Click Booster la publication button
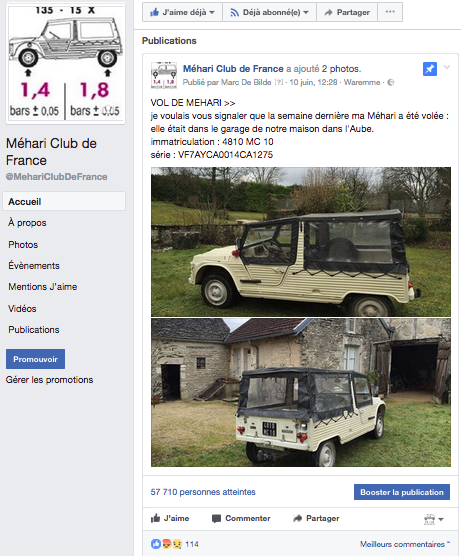This screenshot has height=556, width=461. pos(402,492)
